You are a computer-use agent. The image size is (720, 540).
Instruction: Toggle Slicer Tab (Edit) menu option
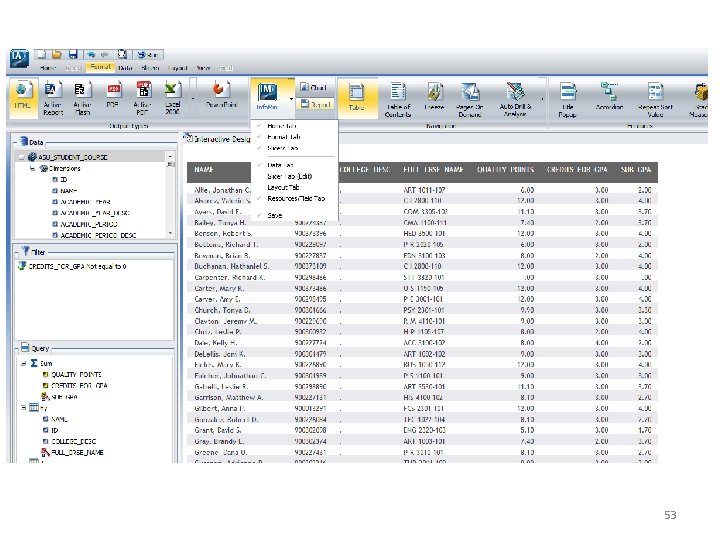294,176
